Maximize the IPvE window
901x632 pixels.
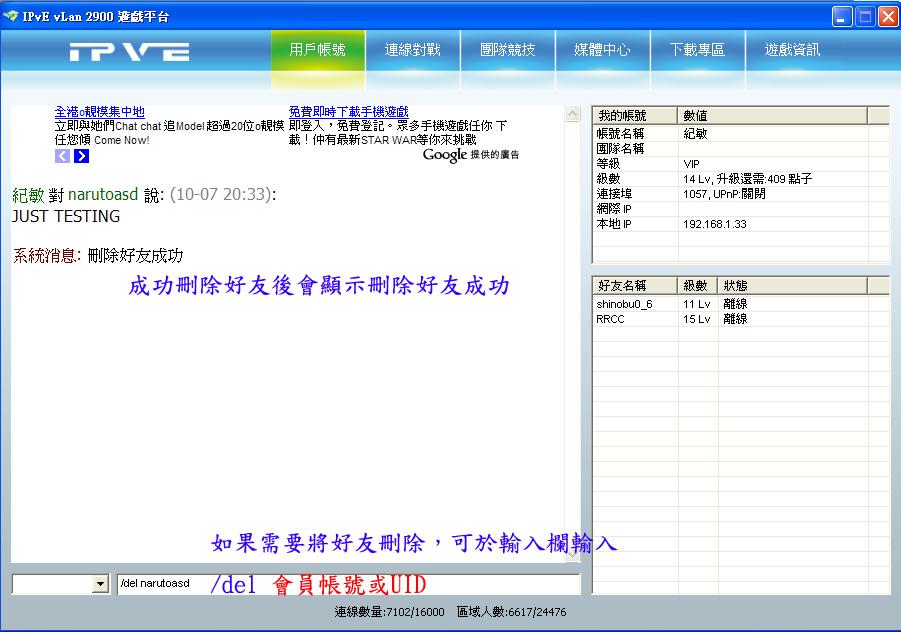(x=865, y=16)
